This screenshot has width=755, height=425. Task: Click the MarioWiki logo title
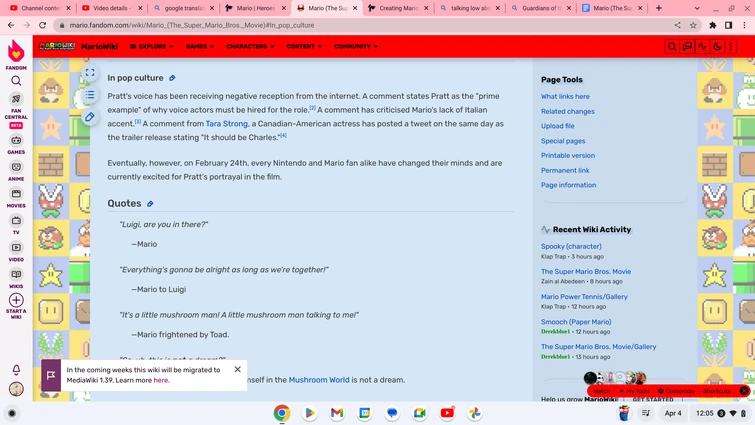100,46
